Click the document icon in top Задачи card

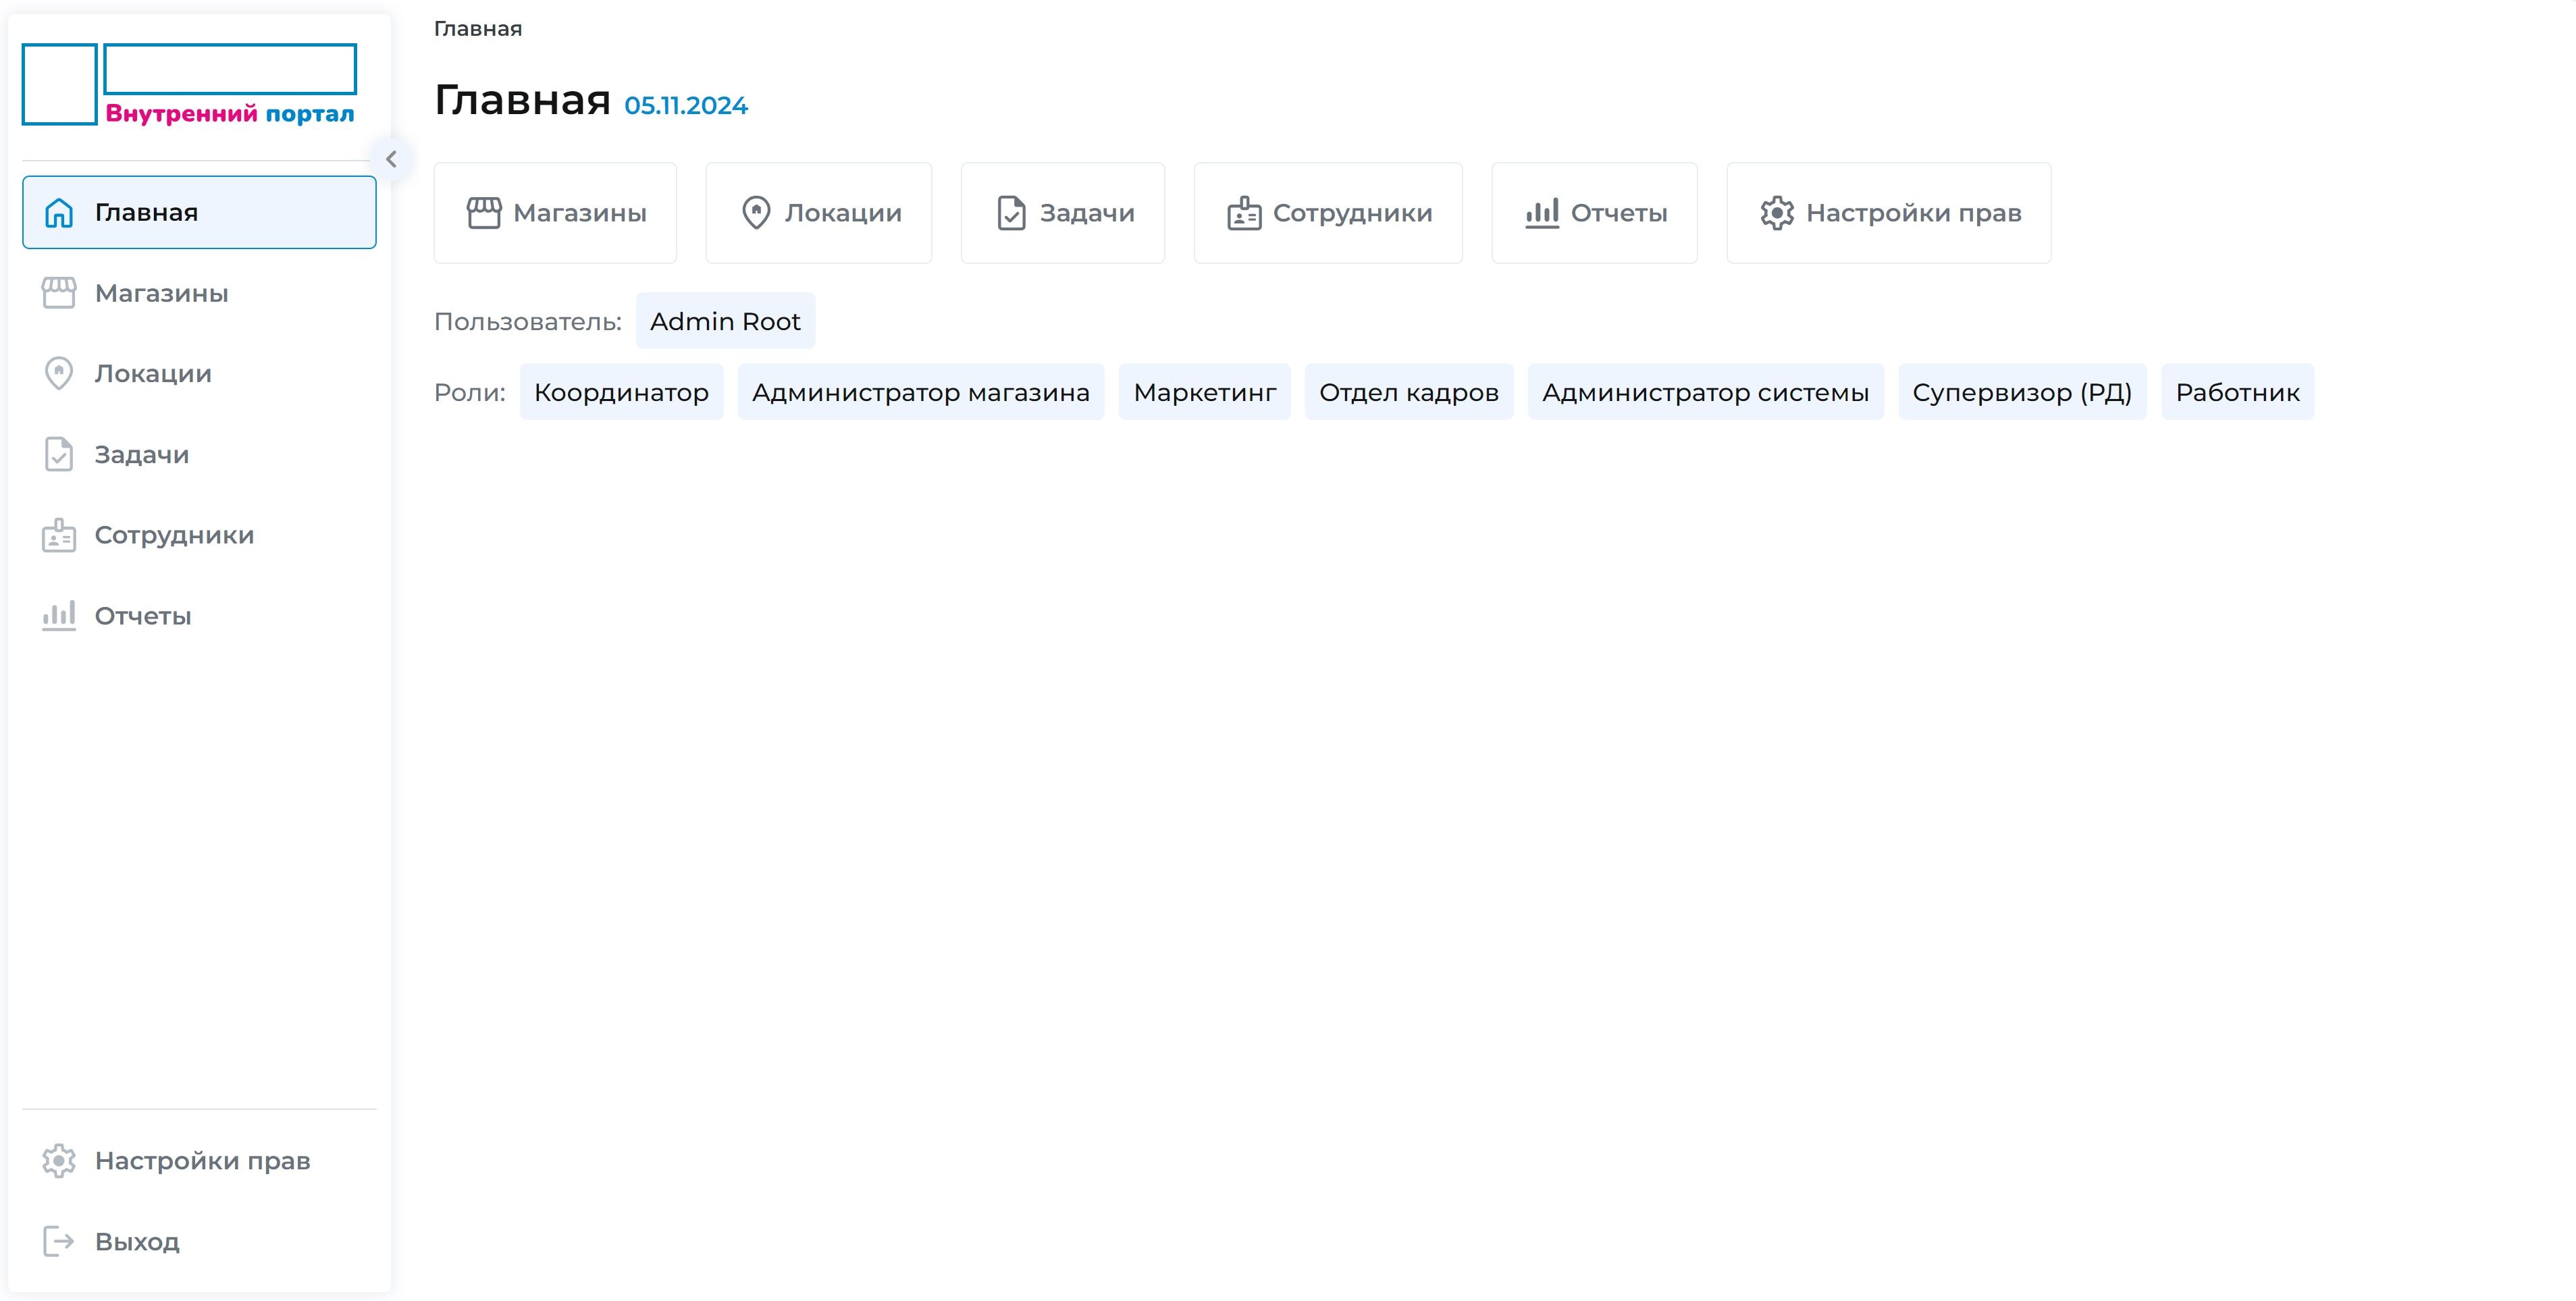click(1012, 213)
